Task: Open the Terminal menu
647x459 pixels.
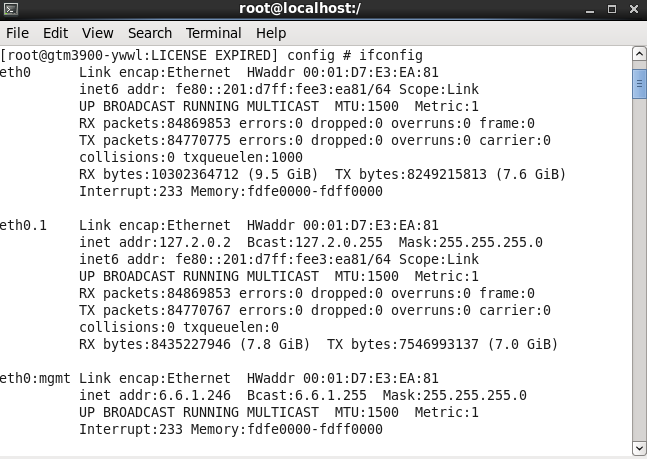Action: [x=213, y=33]
